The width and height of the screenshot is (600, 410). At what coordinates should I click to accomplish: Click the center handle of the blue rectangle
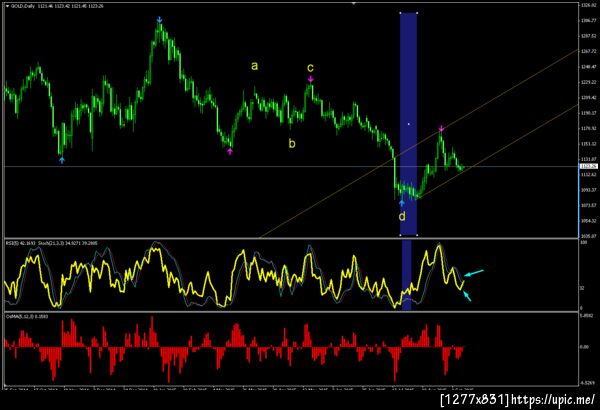click(409, 124)
